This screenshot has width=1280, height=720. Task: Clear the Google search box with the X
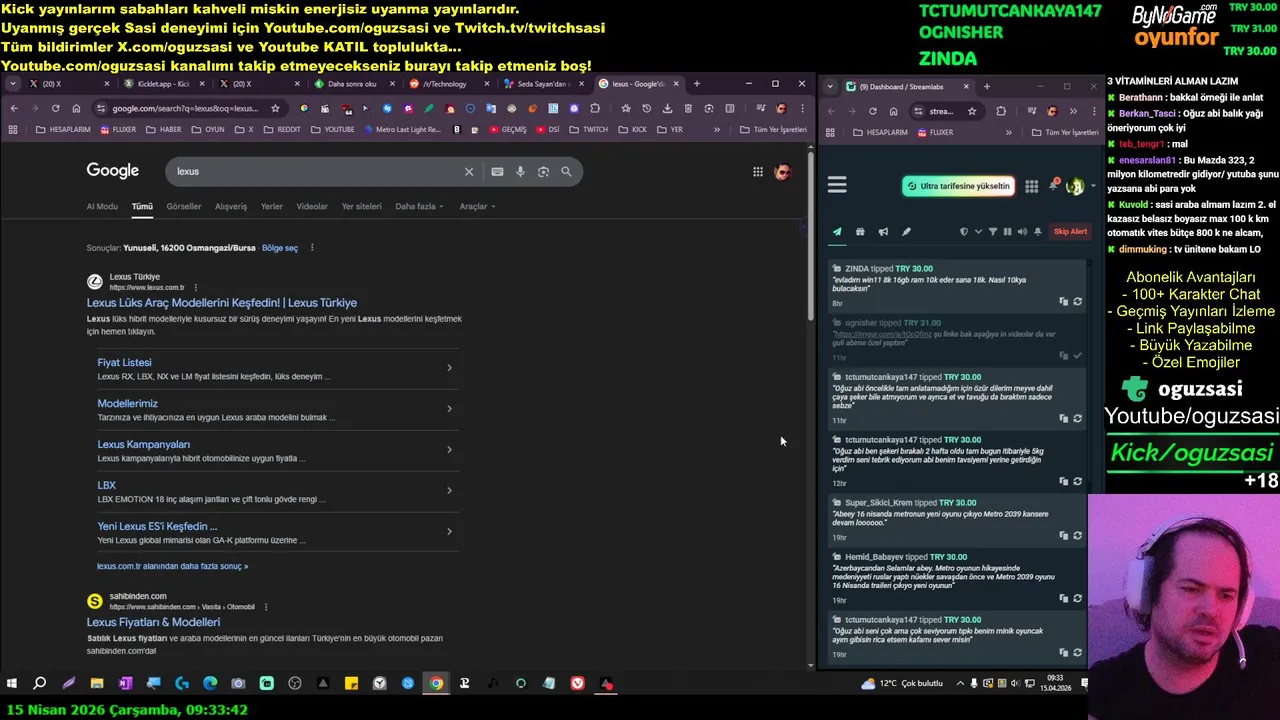468,172
